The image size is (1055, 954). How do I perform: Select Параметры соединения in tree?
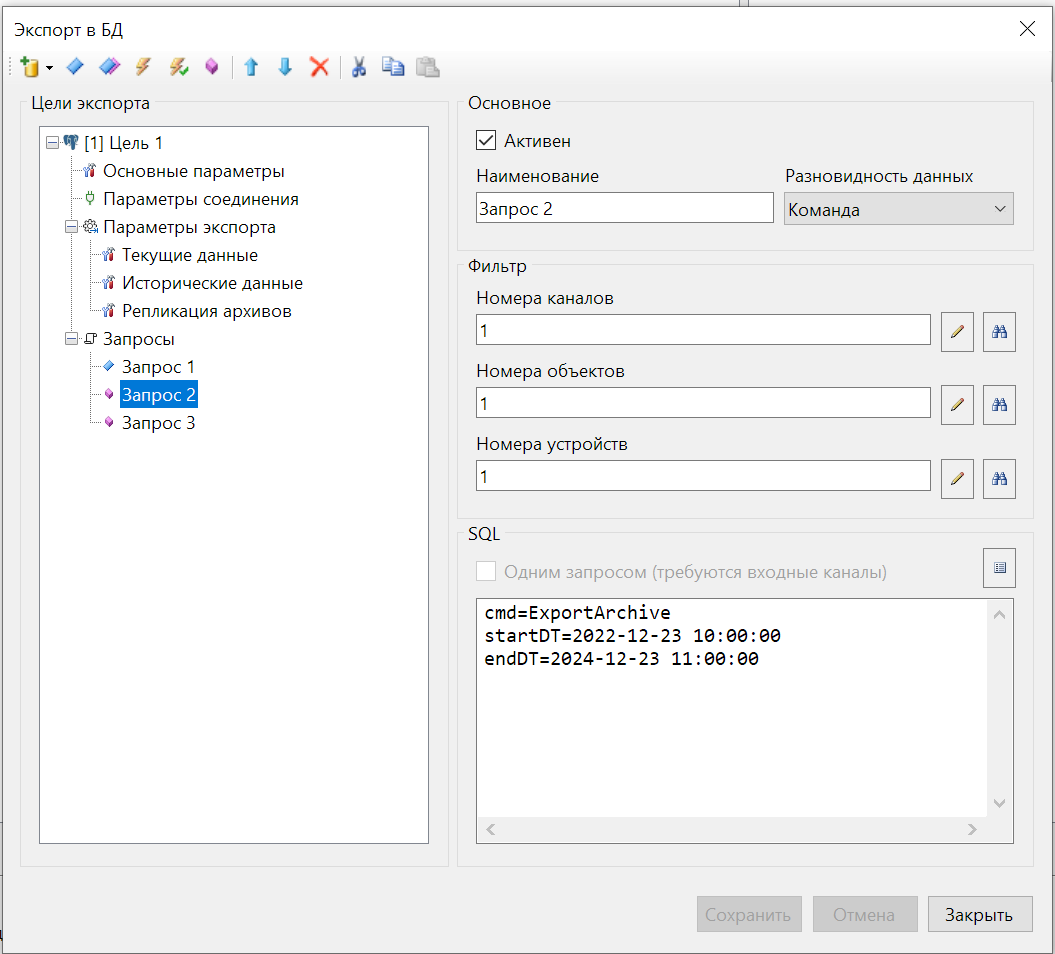[x=201, y=199]
